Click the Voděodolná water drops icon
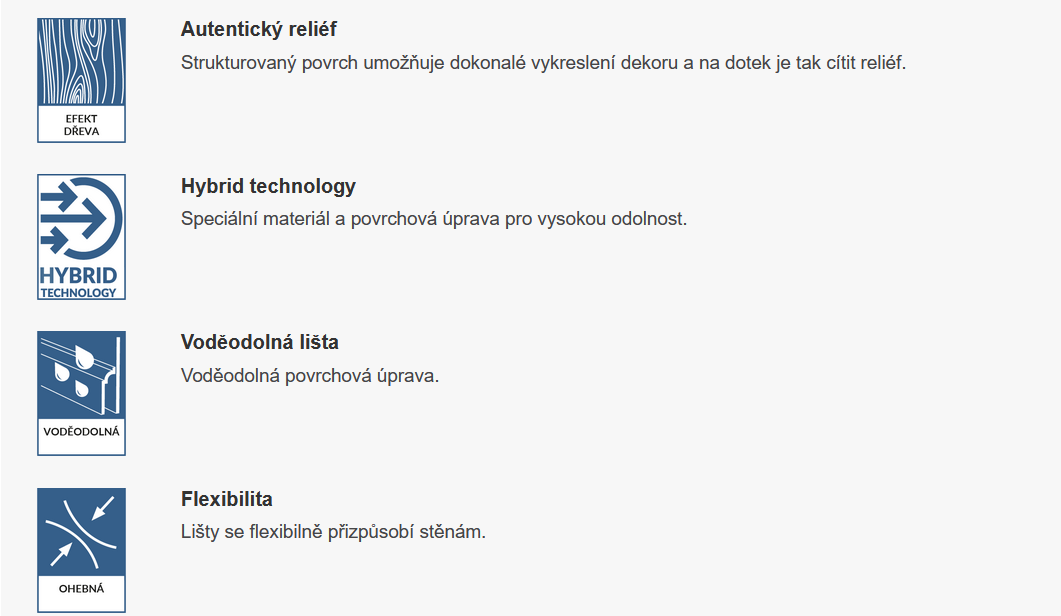 pos(81,393)
